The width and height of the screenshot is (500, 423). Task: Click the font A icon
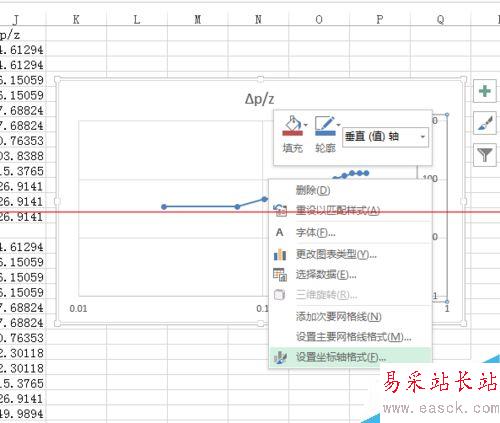280,232
